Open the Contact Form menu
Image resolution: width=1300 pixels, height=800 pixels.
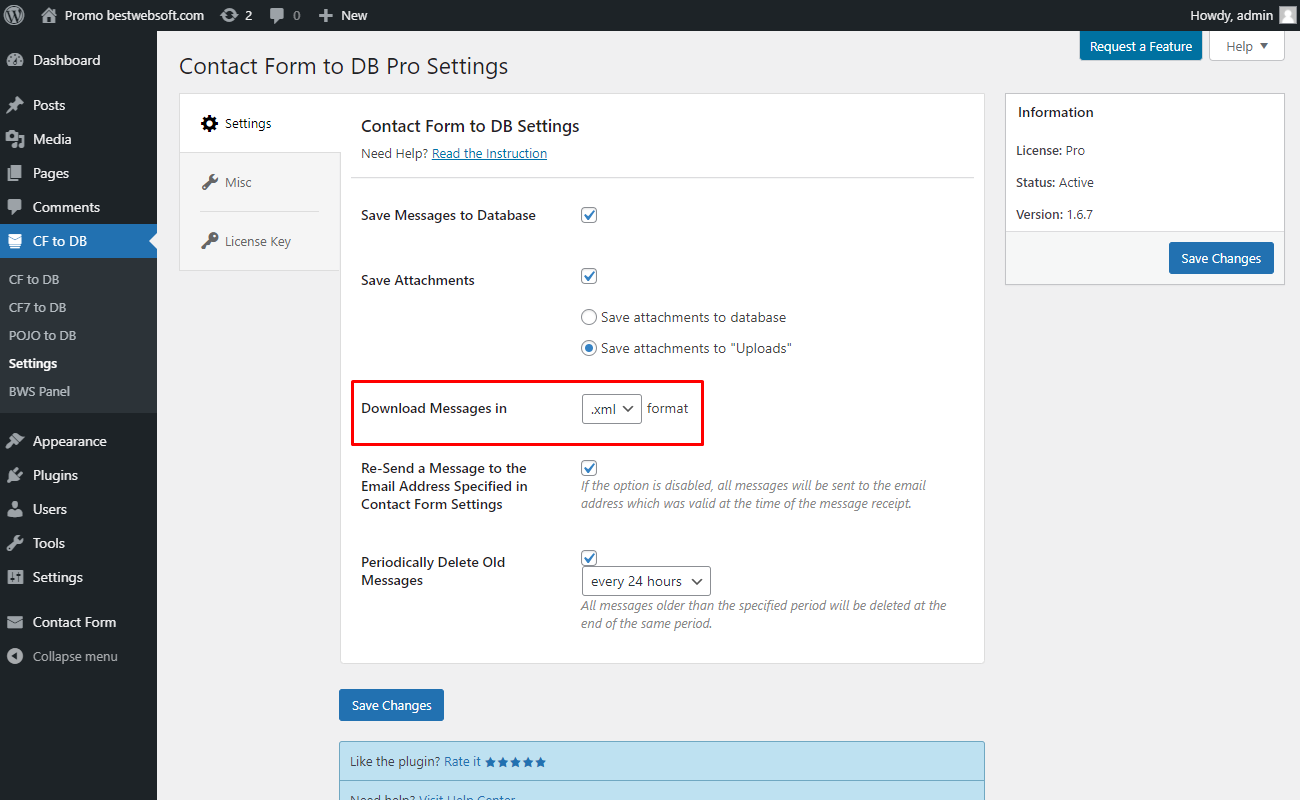pos(78,622)
